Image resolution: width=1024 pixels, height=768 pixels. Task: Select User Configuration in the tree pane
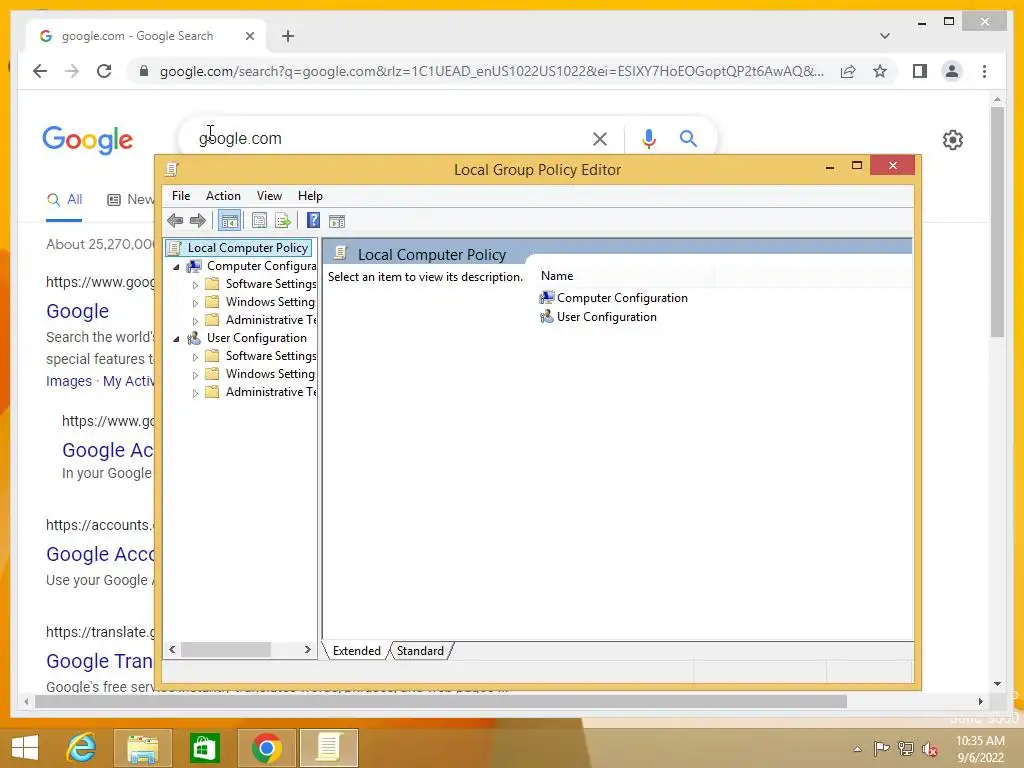pos(257,338)
